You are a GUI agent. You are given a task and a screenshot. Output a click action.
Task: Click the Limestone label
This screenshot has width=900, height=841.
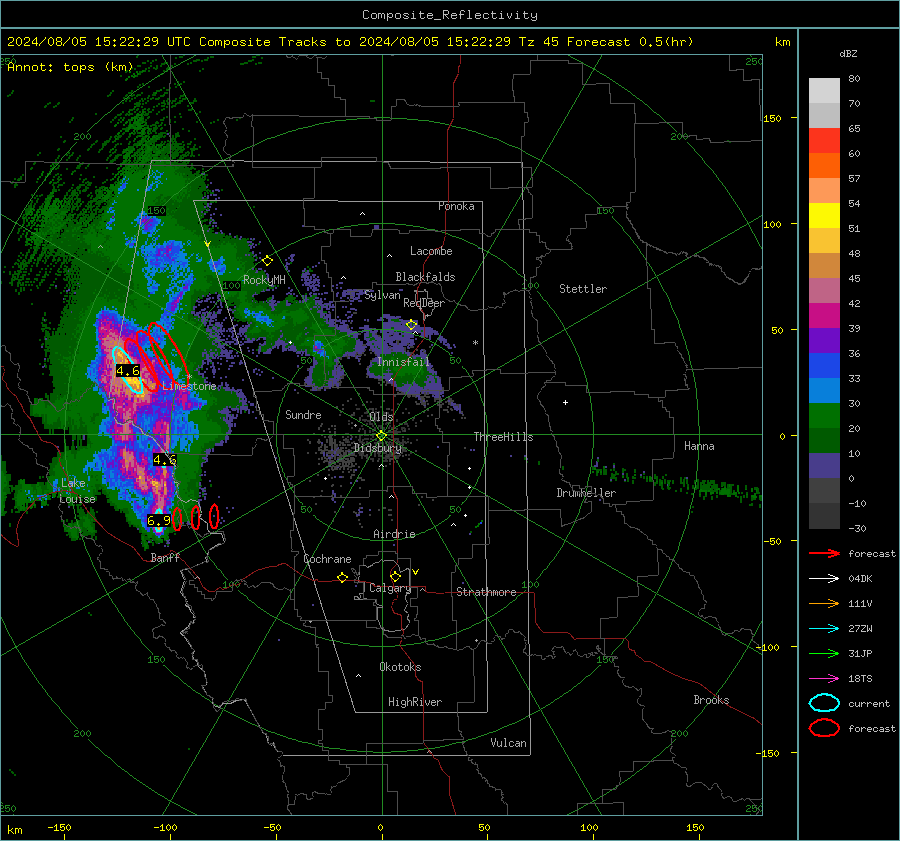(x=189, y=386)
